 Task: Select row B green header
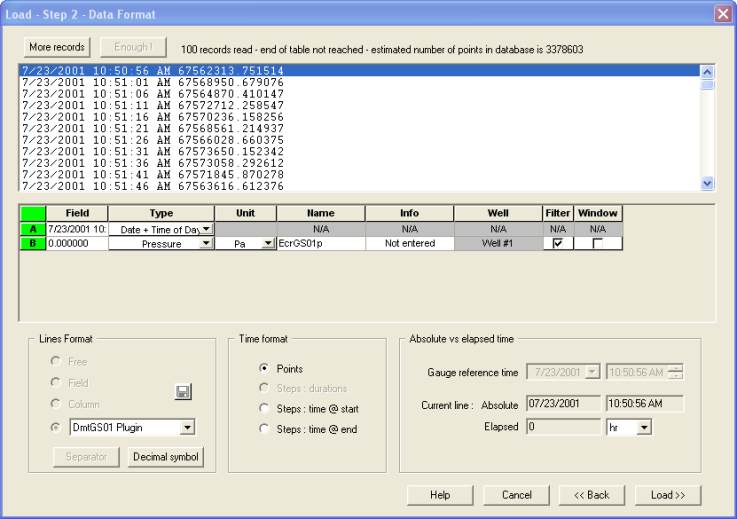33,243
